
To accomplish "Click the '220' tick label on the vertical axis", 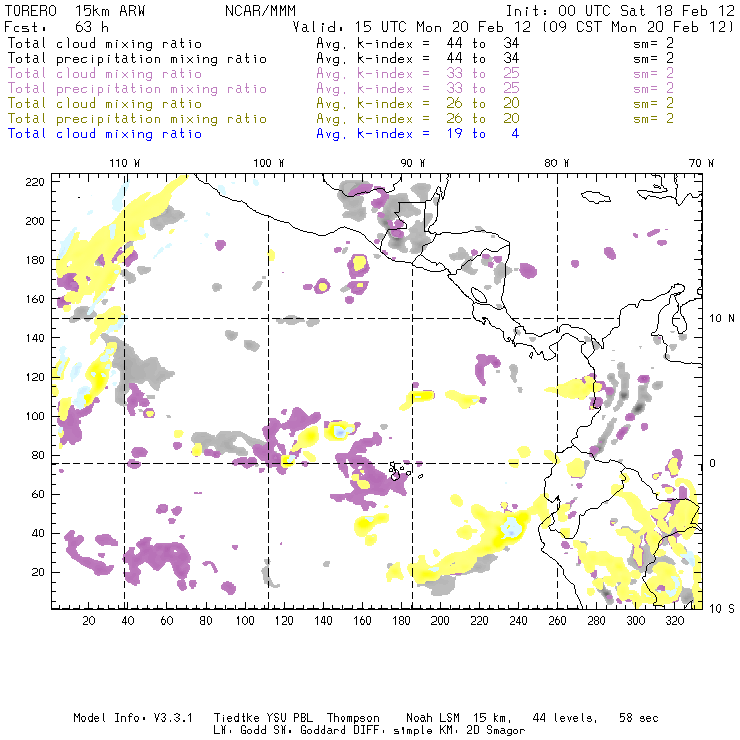I will pyautogui.click(x=35, y=182).
